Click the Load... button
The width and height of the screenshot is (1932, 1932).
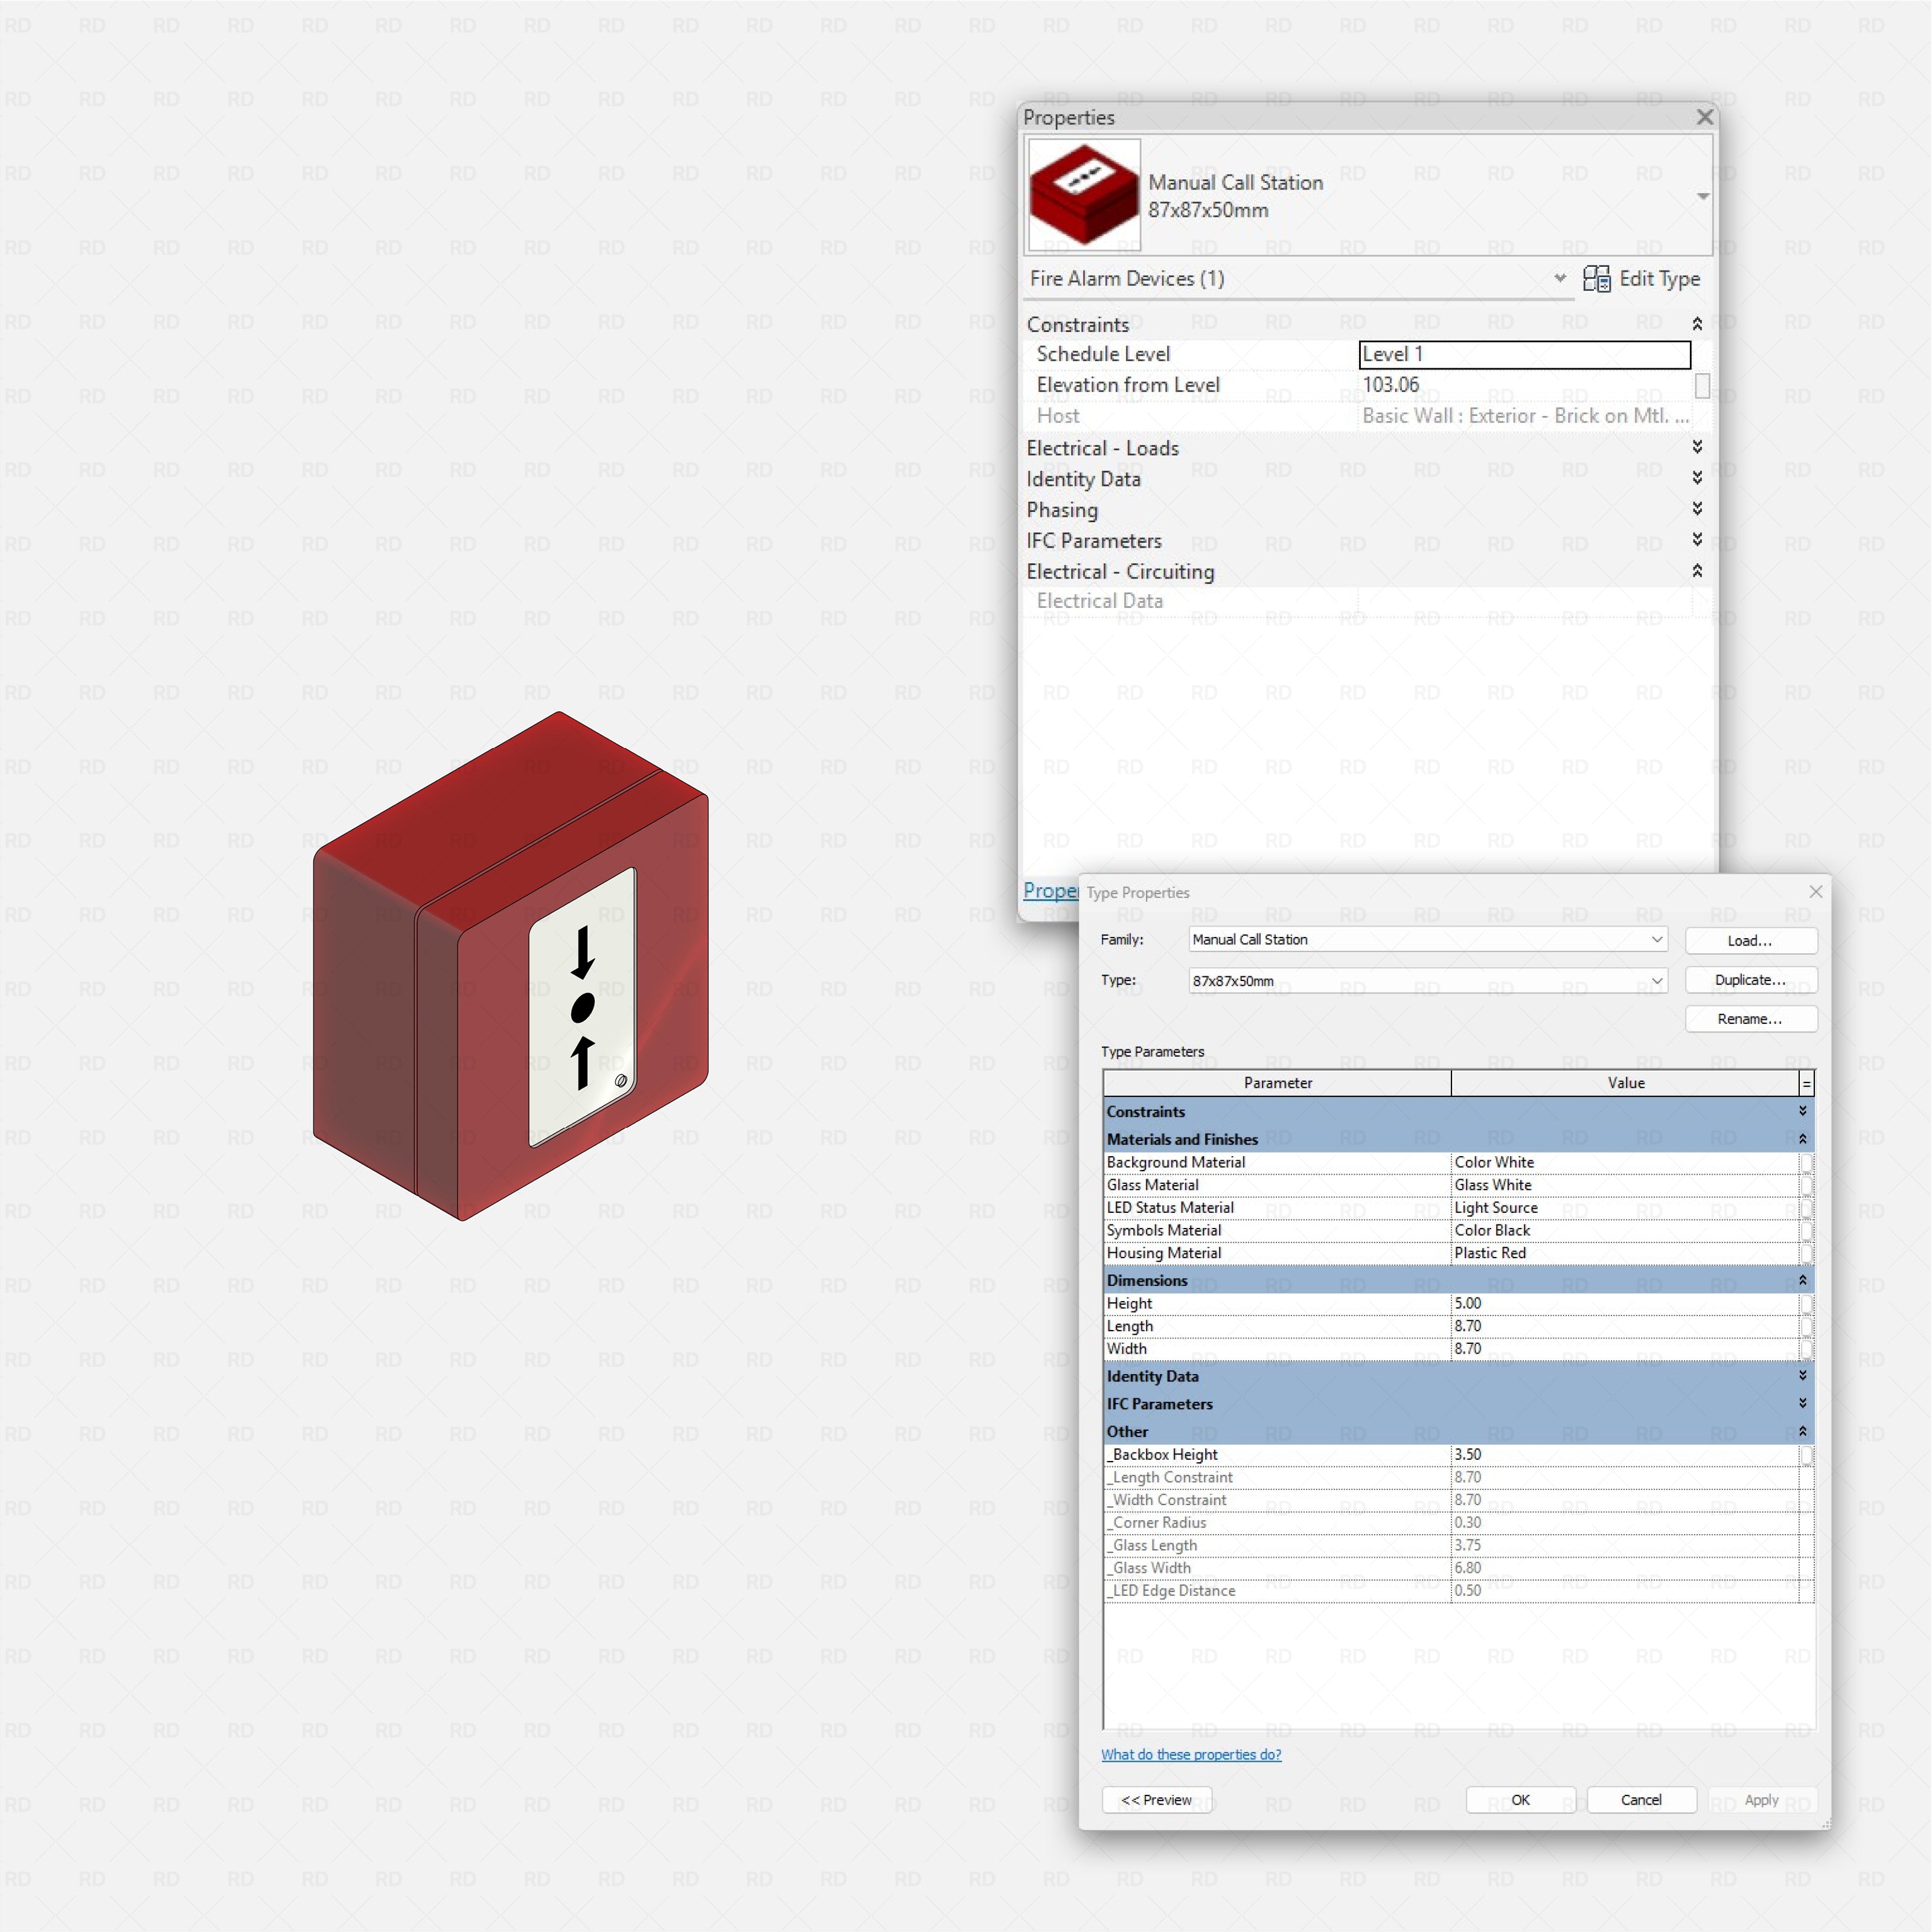tap(1750, 940)
